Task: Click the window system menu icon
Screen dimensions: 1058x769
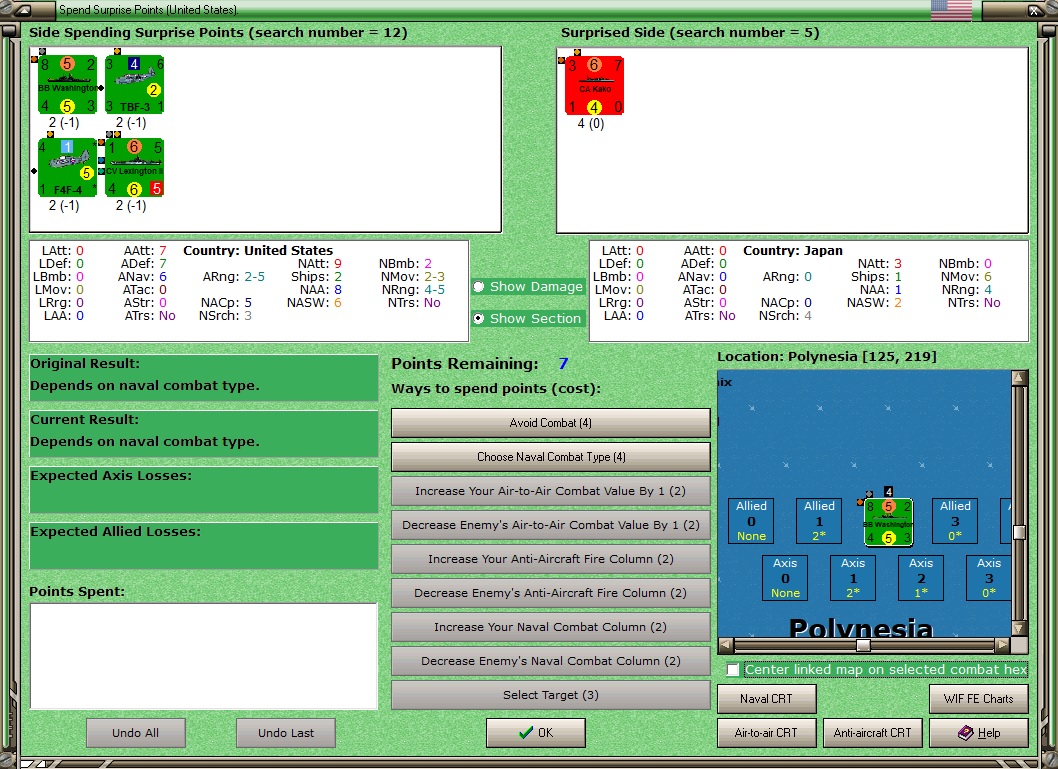Action: coord(23,10)
